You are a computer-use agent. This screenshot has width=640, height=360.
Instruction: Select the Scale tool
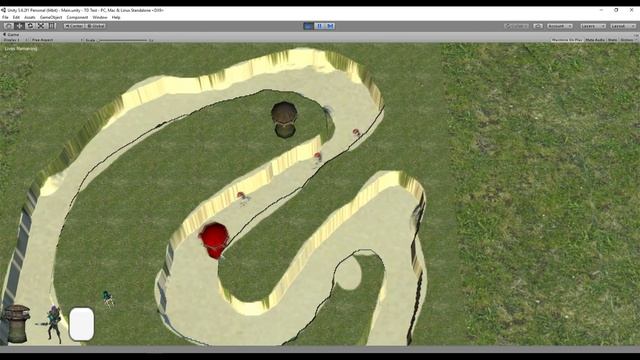click(41, 26)
